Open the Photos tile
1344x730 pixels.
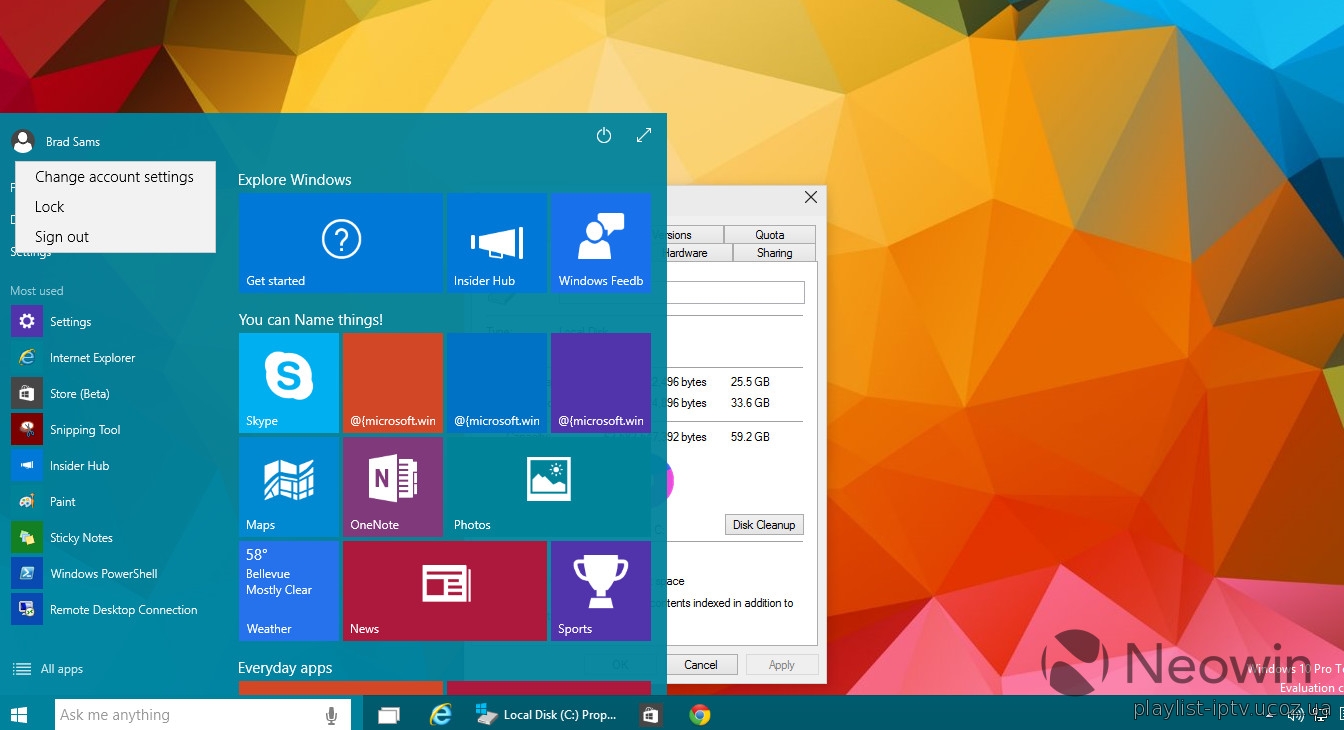click(x=549, y=487)
